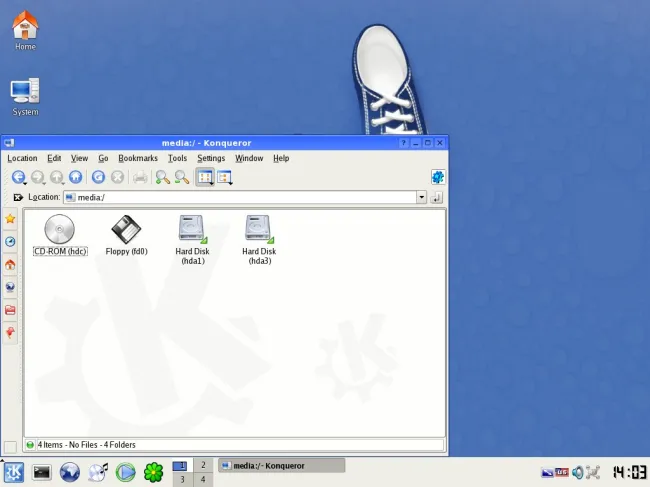This screenshot has height=487, width=650.
Task: Open the Help menu
Action: 281,158
